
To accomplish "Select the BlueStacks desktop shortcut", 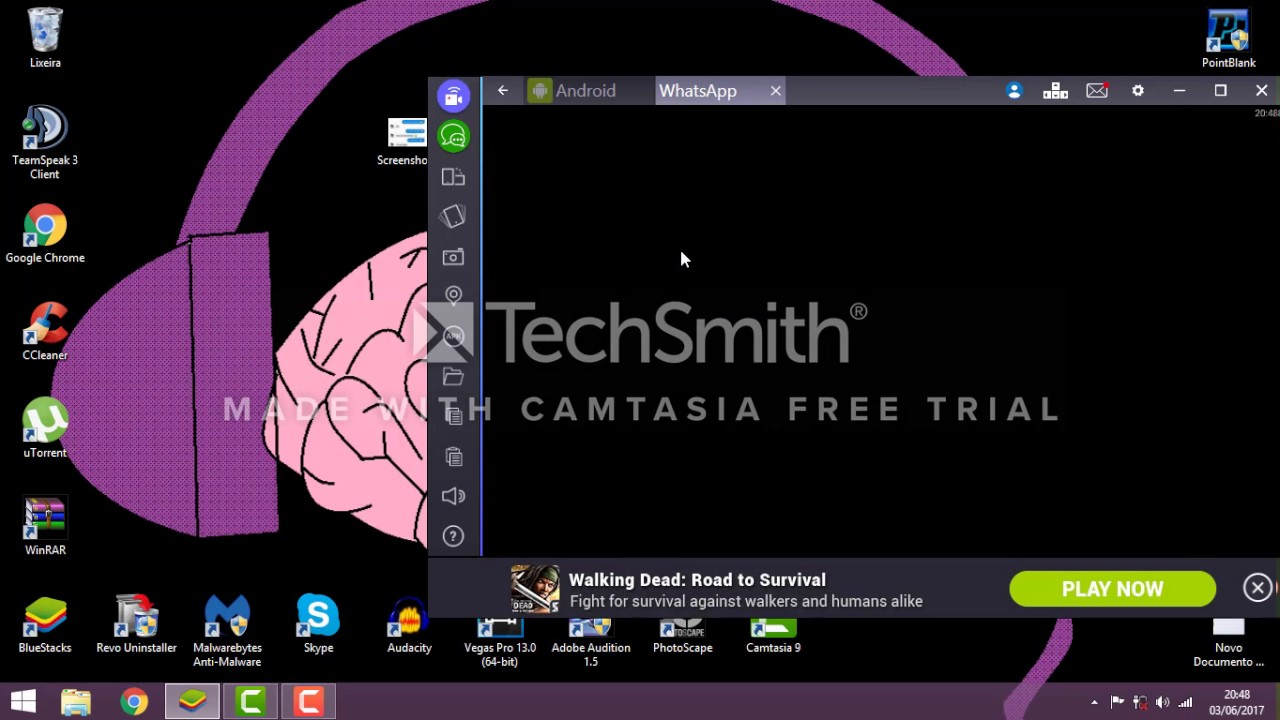I will pos(45,625).
